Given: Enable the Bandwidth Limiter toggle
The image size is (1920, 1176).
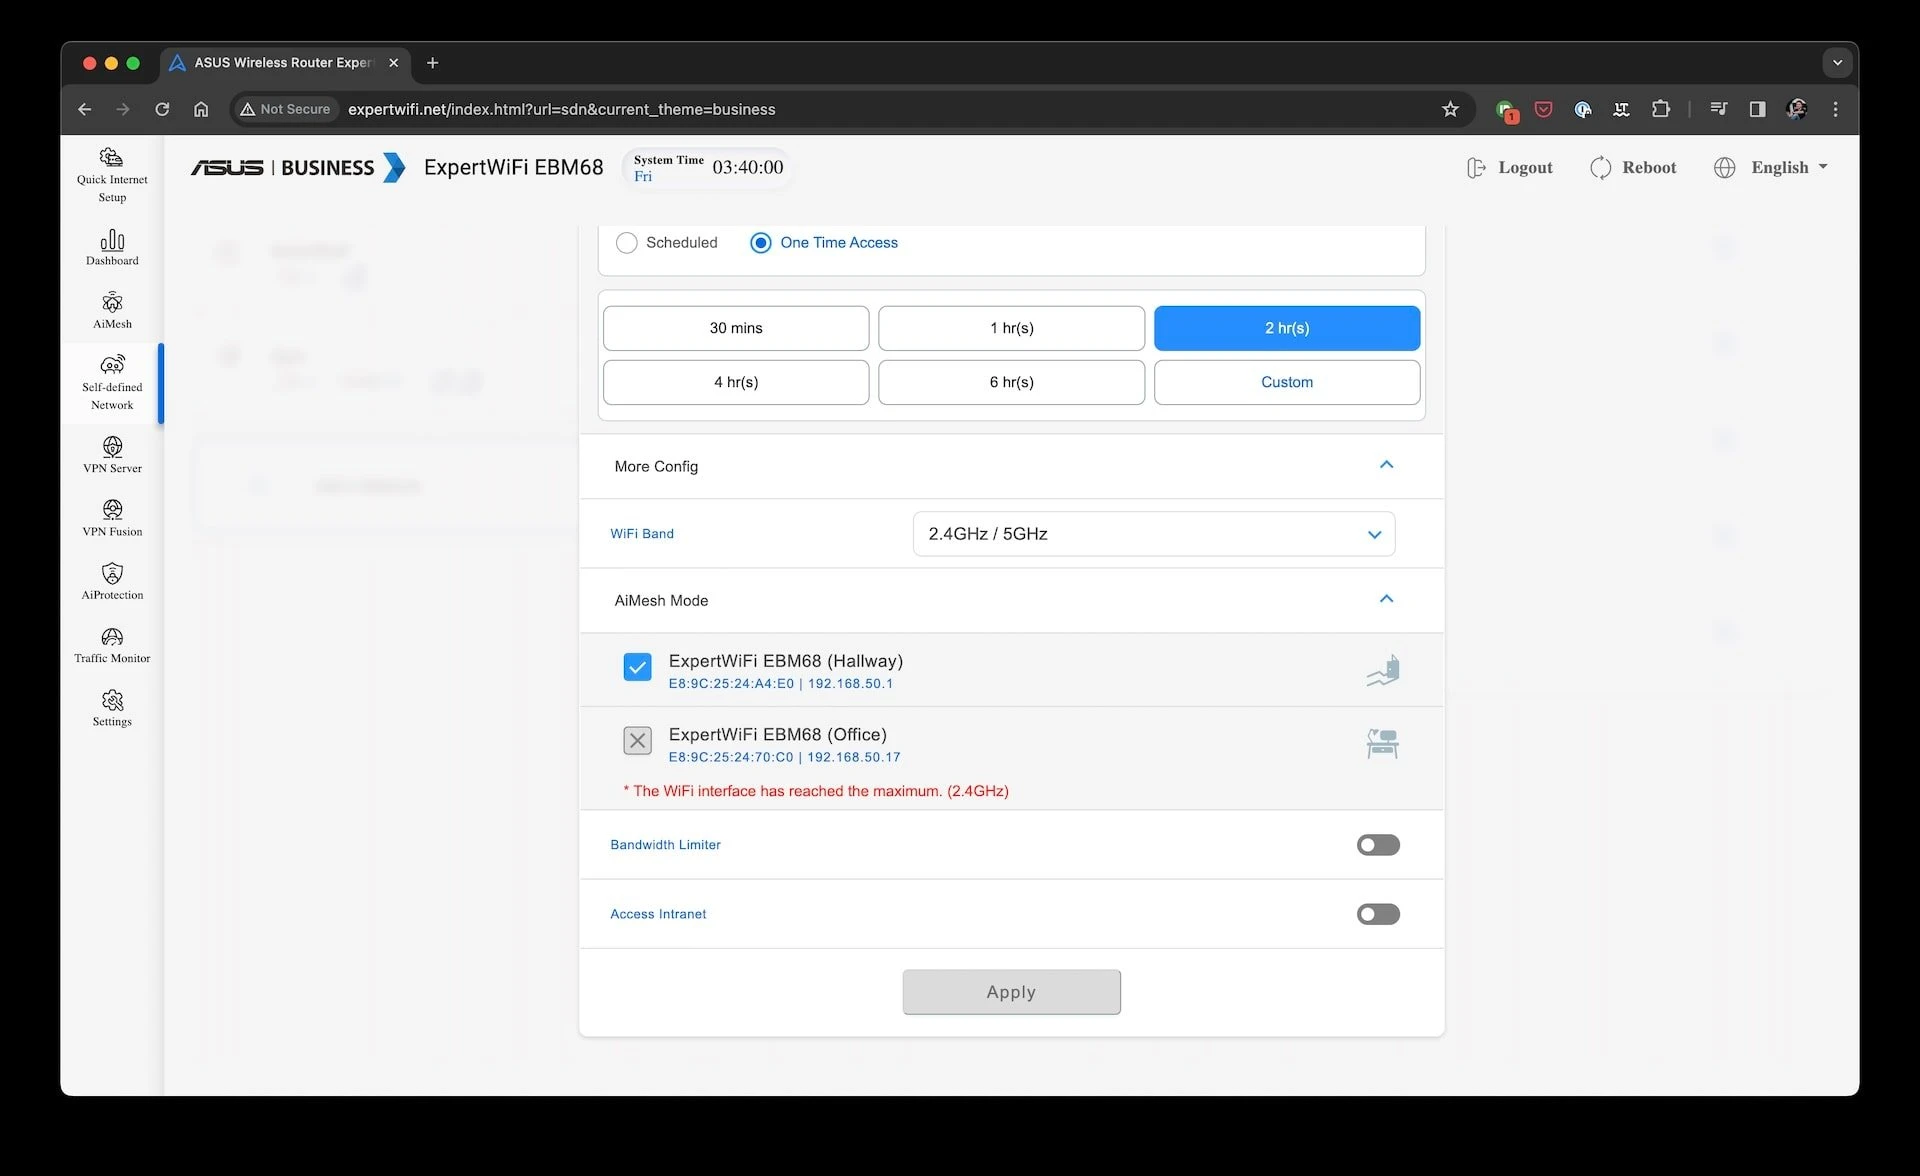Looking at the screenshot, I should (x=1378, y=845).
